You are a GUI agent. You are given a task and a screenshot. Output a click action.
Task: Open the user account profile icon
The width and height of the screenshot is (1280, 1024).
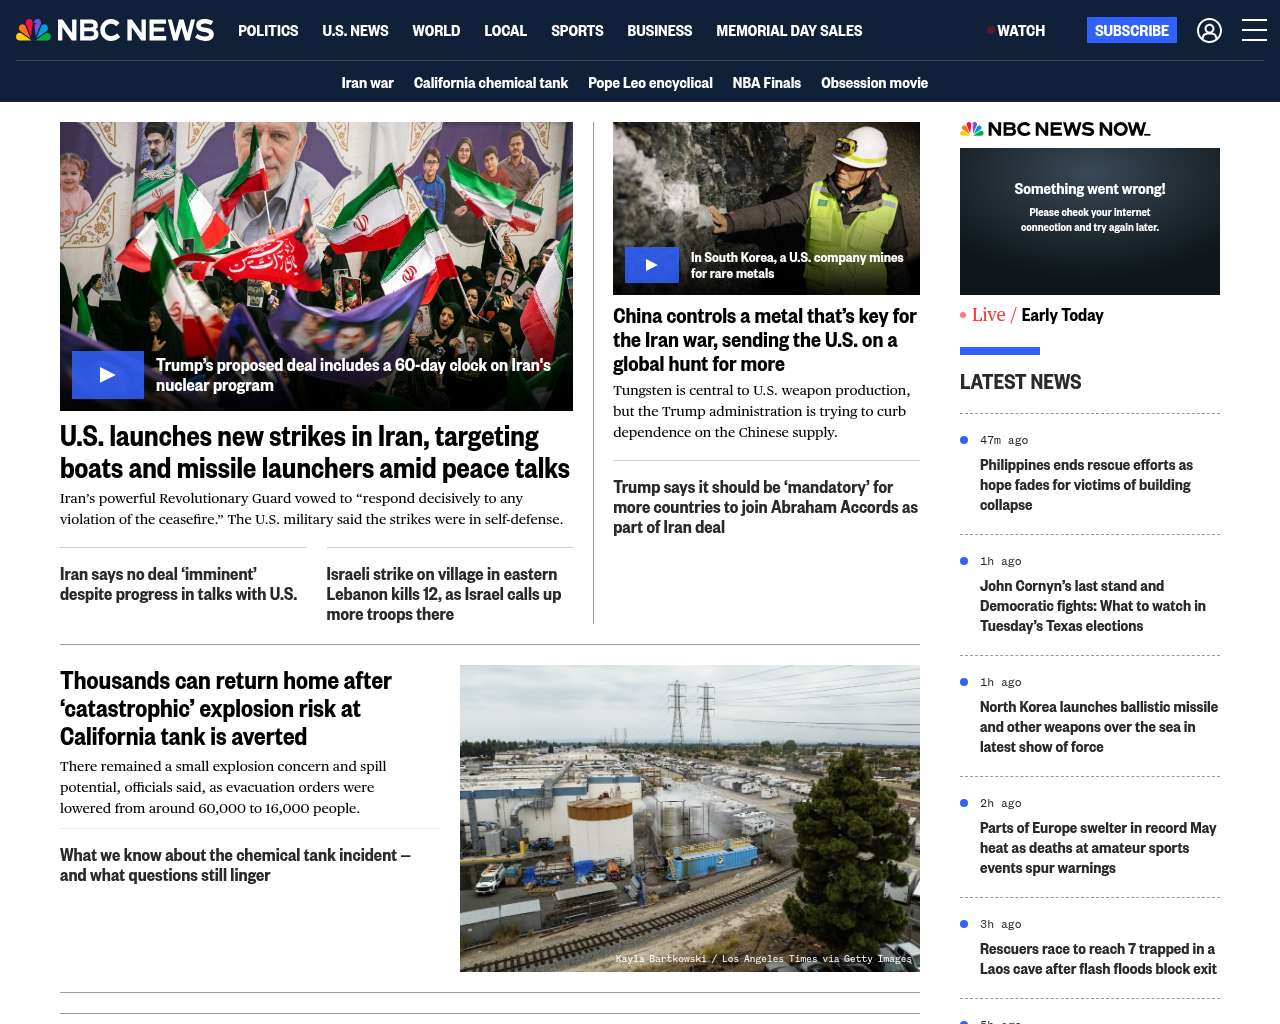coord(1209,31)
